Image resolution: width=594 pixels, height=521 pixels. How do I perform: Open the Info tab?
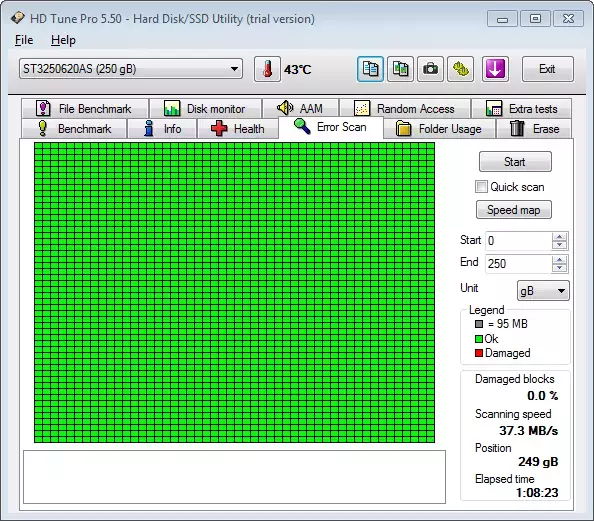(162, 129)
